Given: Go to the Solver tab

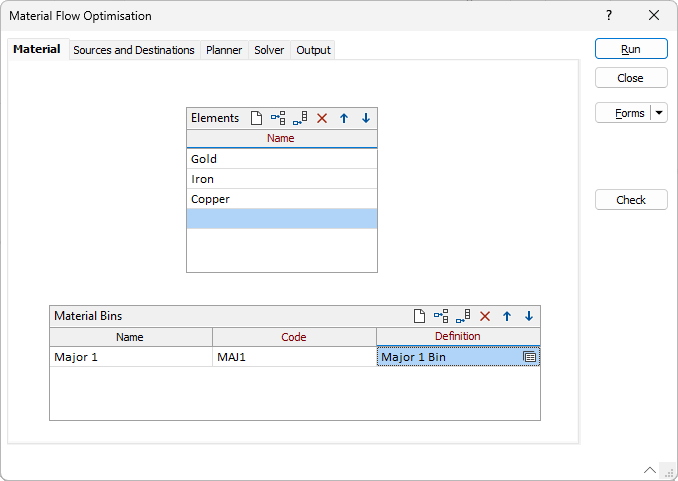Looking at the screenshot, I should (269, 50).
